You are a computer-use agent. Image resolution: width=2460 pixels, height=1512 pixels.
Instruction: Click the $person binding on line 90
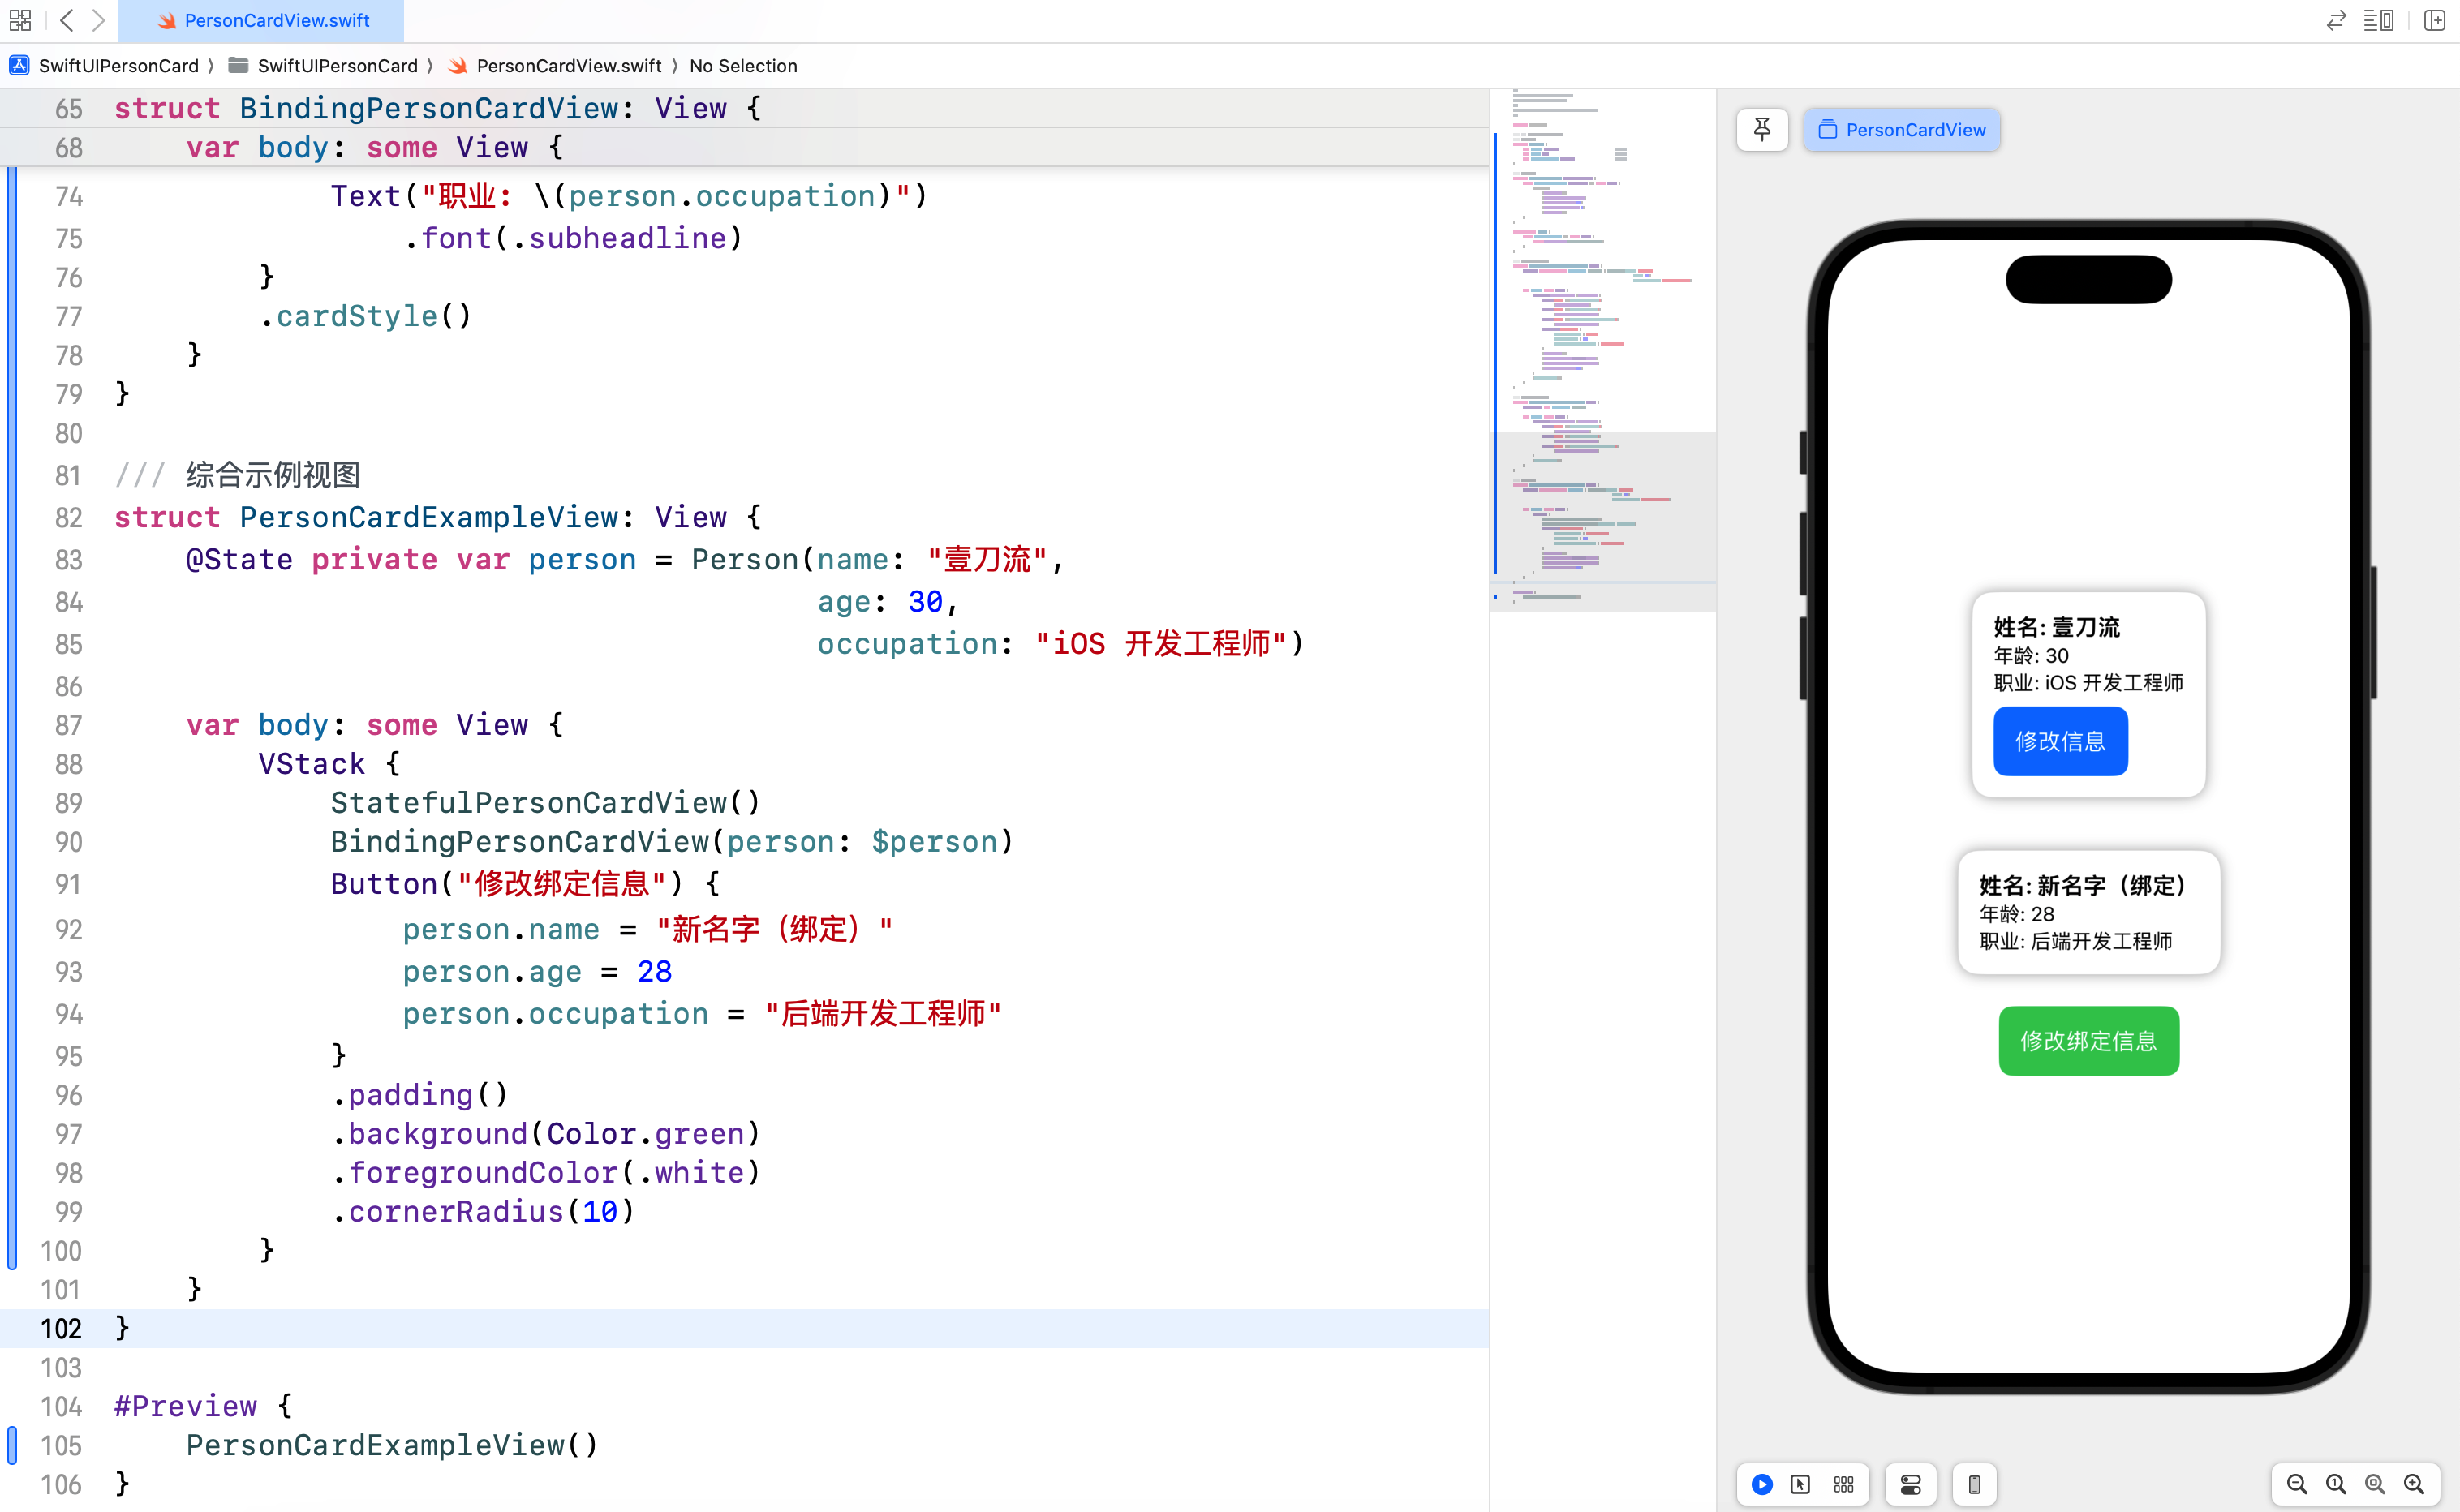(x=934, y=842)
